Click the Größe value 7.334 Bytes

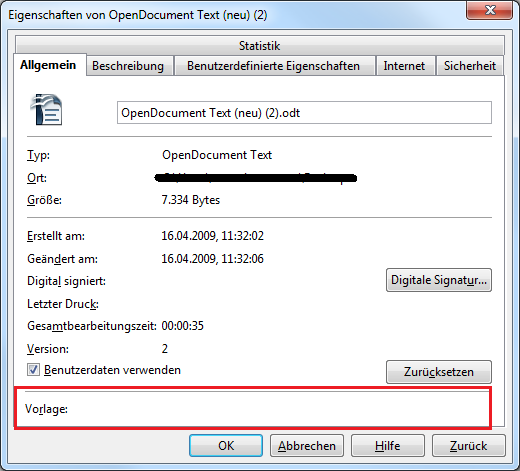(191, 200)
